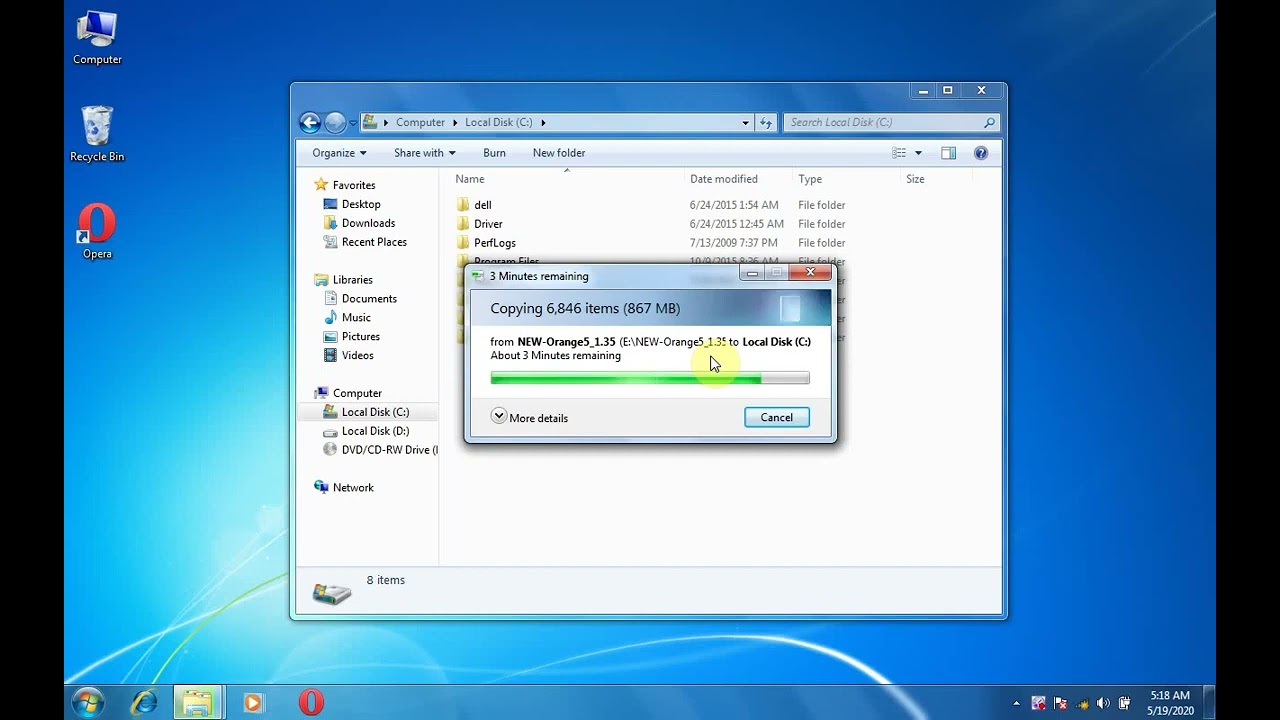Image resolution: width=1280 pixels, height=720 pixels.
Task: Open the volume speaker tray icon
Action: coord(1103,703)
